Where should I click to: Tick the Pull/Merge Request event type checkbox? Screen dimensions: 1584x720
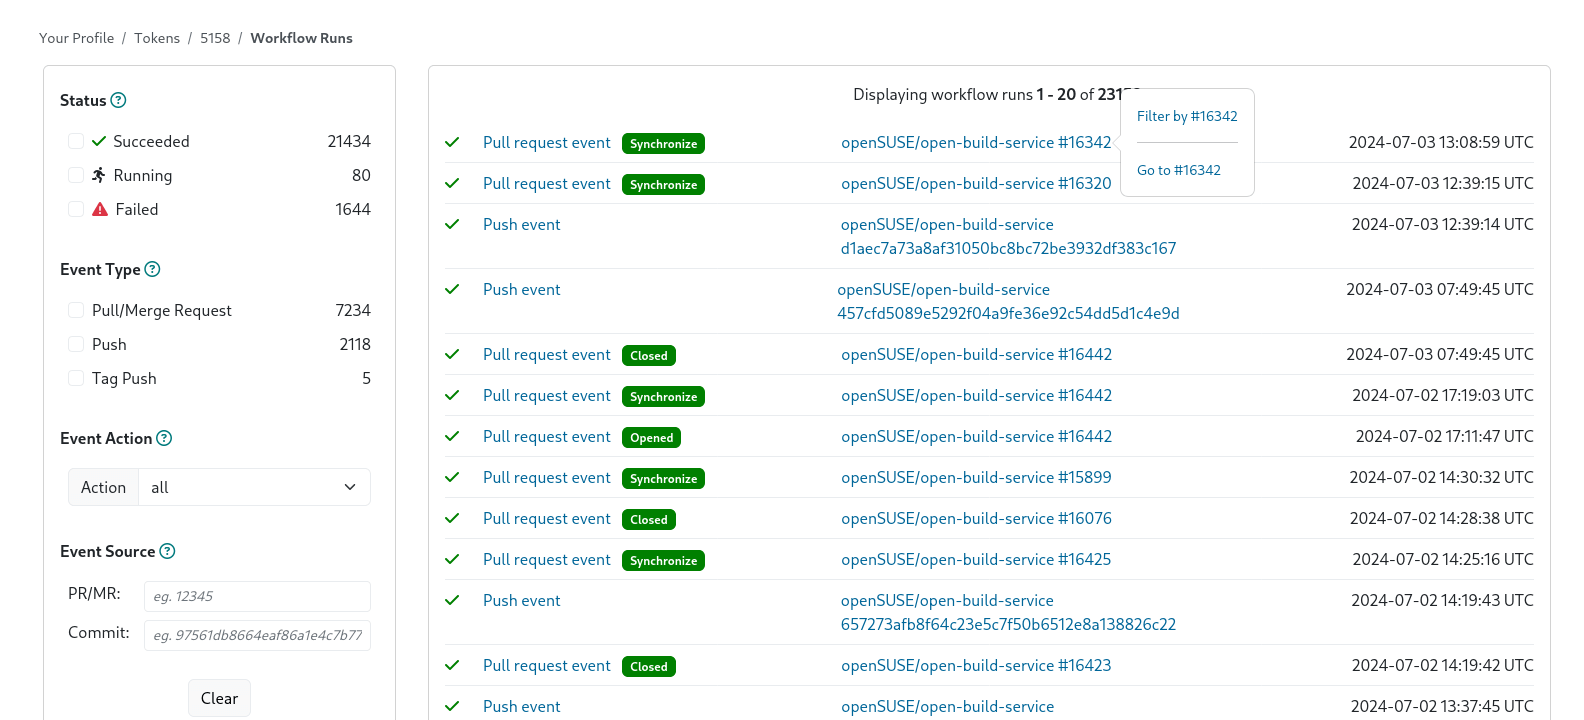[x=76, y=310]
